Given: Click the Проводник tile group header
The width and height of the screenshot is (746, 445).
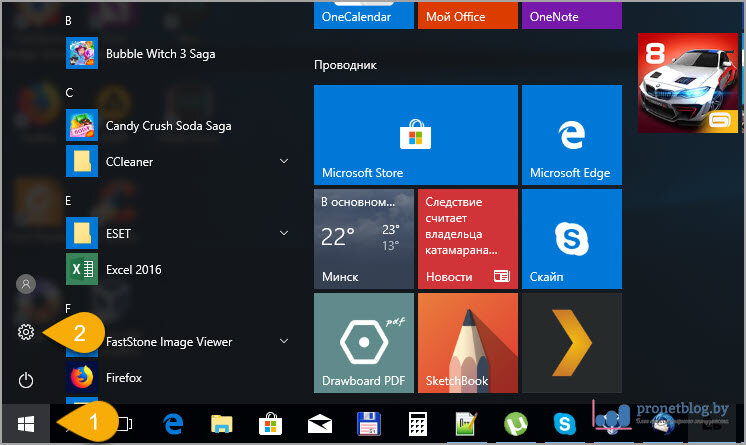Looking at the screenshot, I should 345,65.
